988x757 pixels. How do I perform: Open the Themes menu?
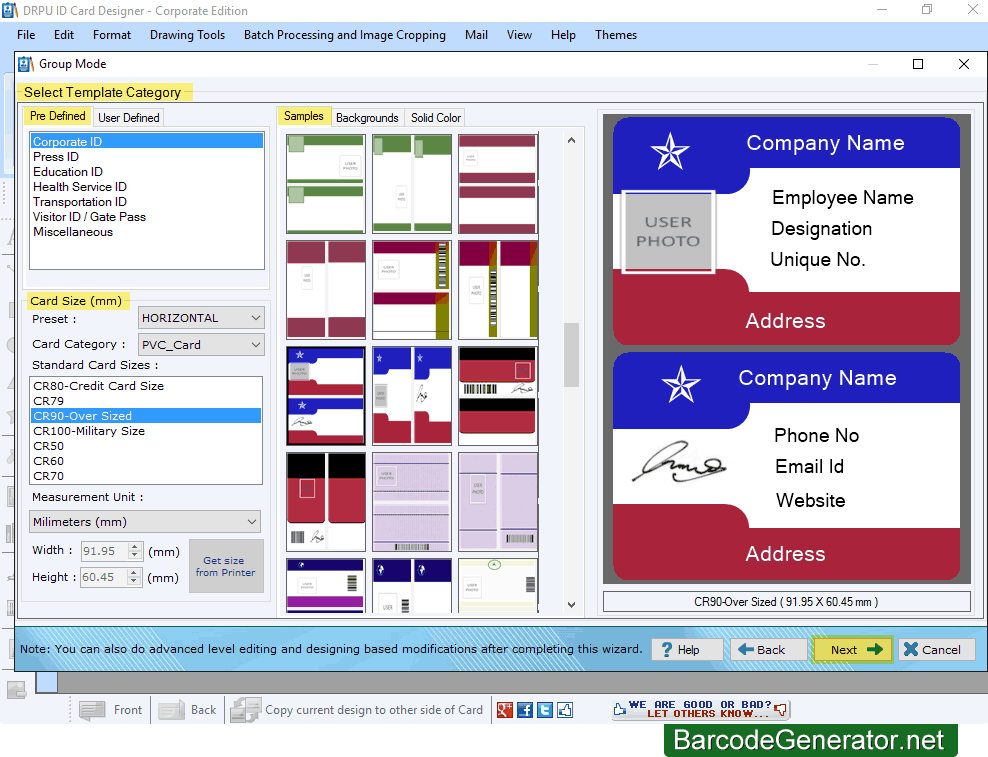tap(616, 35)
